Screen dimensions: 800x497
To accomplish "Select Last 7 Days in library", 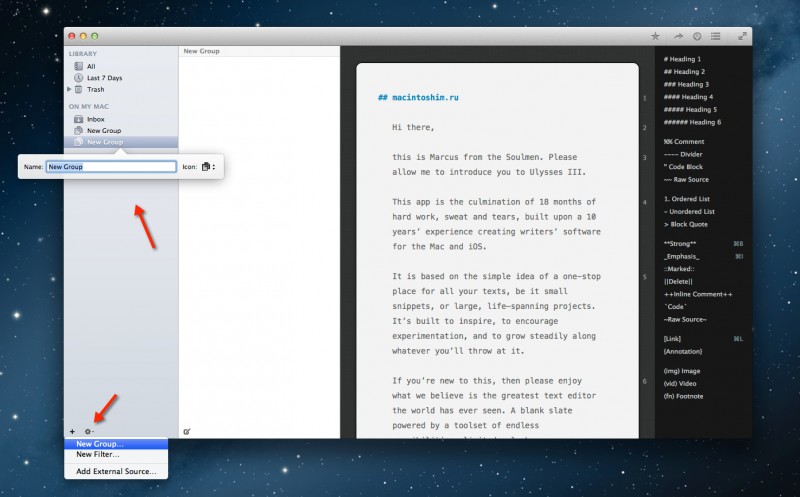I will [x=104, y=78].
